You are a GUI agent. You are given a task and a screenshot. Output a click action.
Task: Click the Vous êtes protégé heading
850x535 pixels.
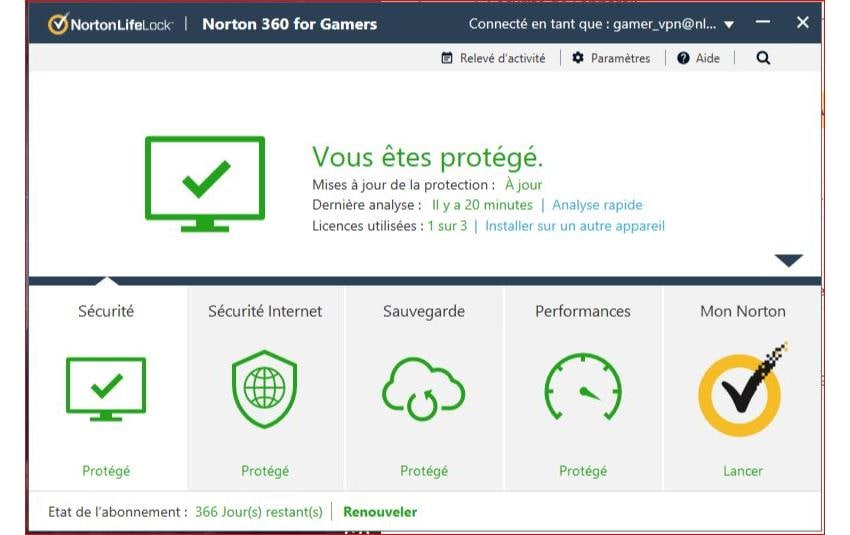click(427, 157)
